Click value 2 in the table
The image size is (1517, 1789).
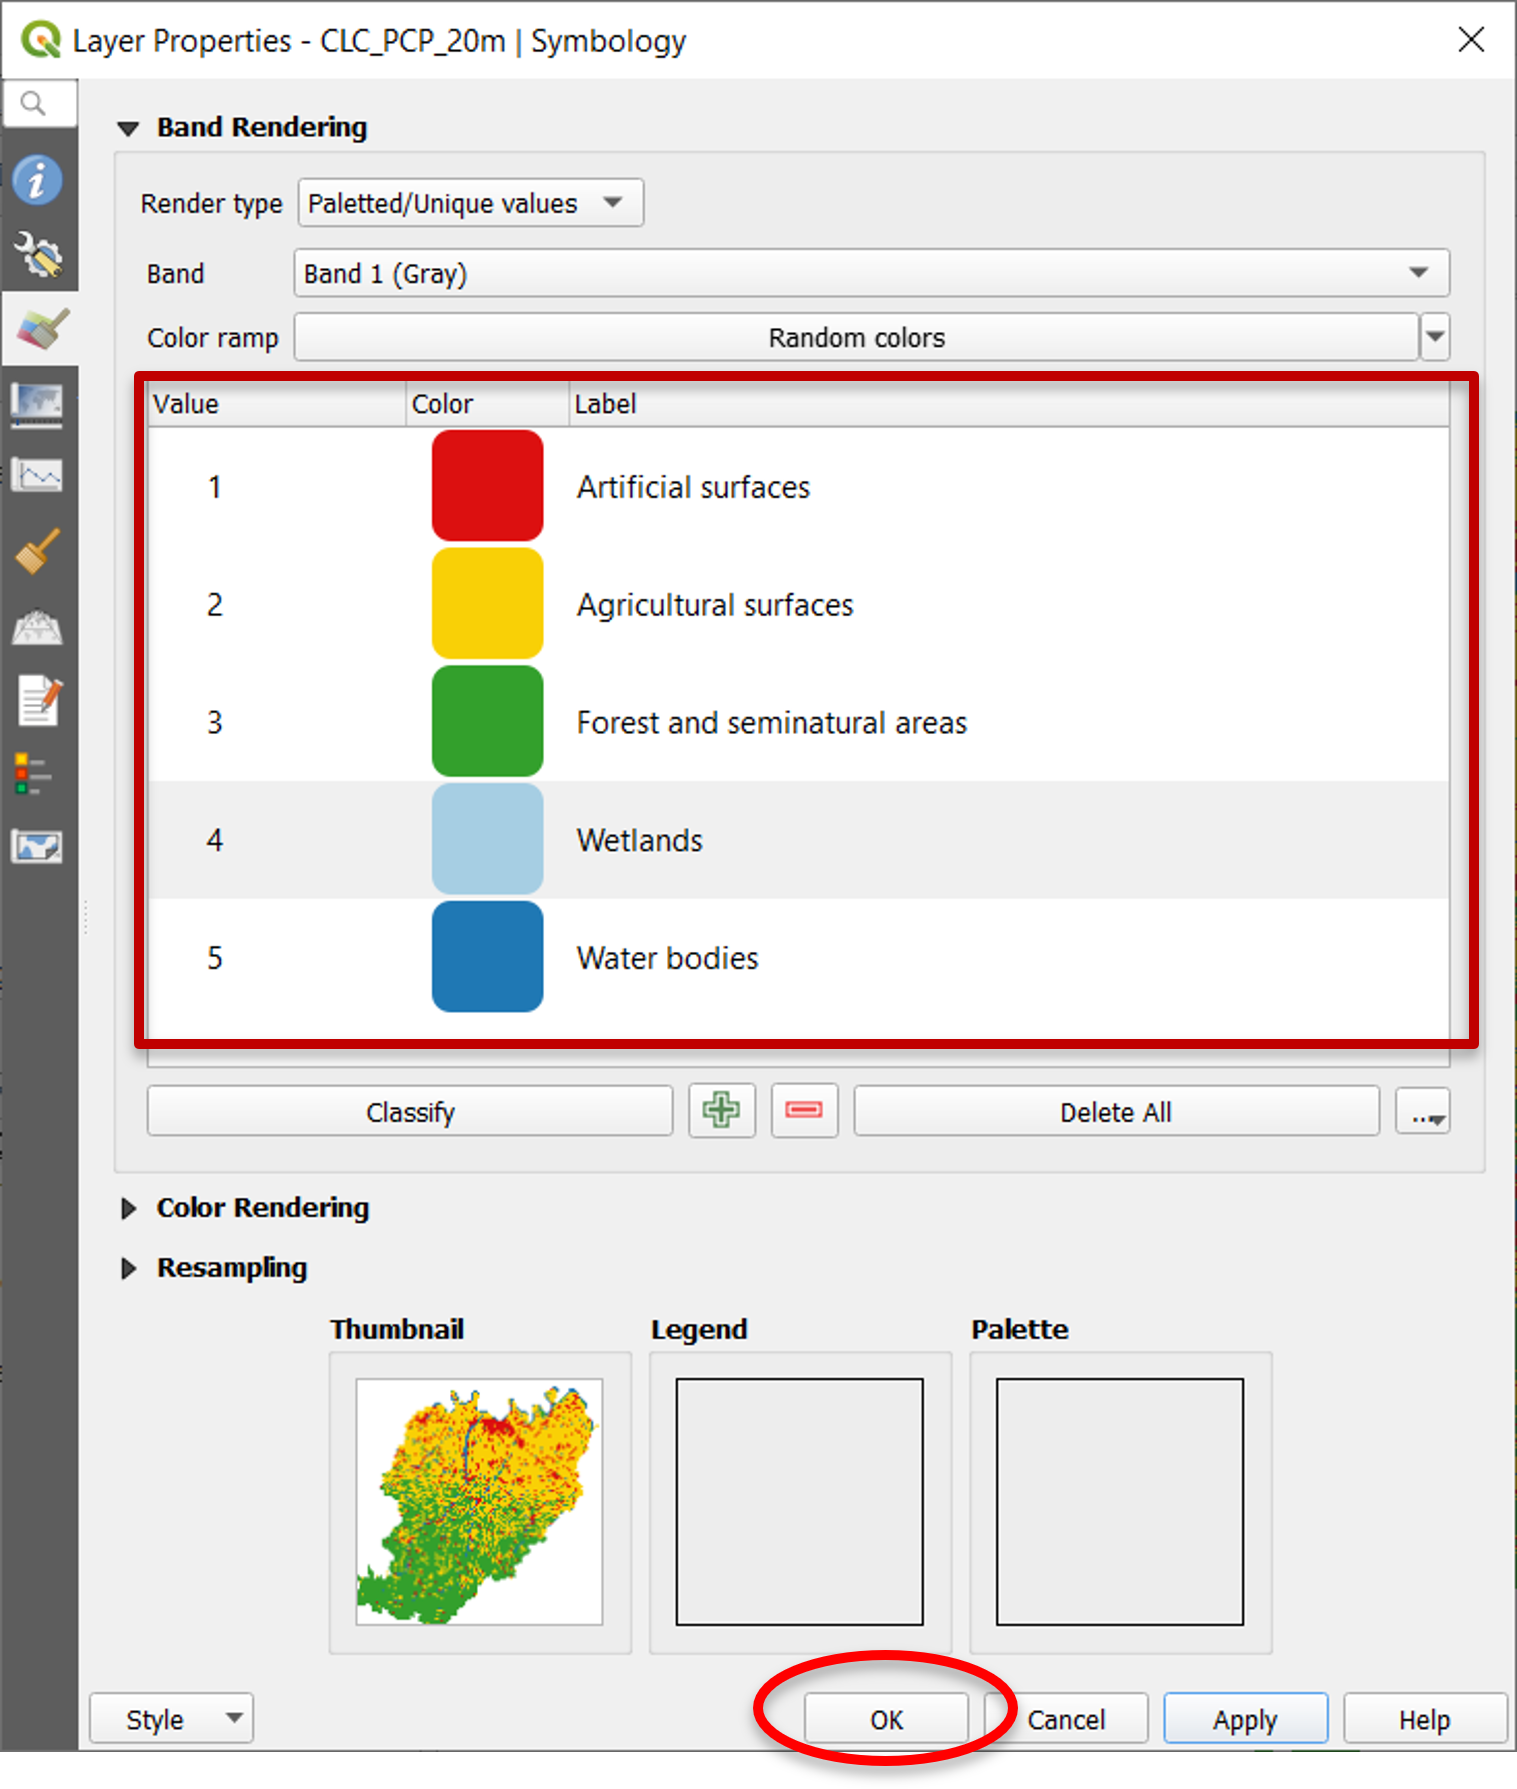coord(214,605)
